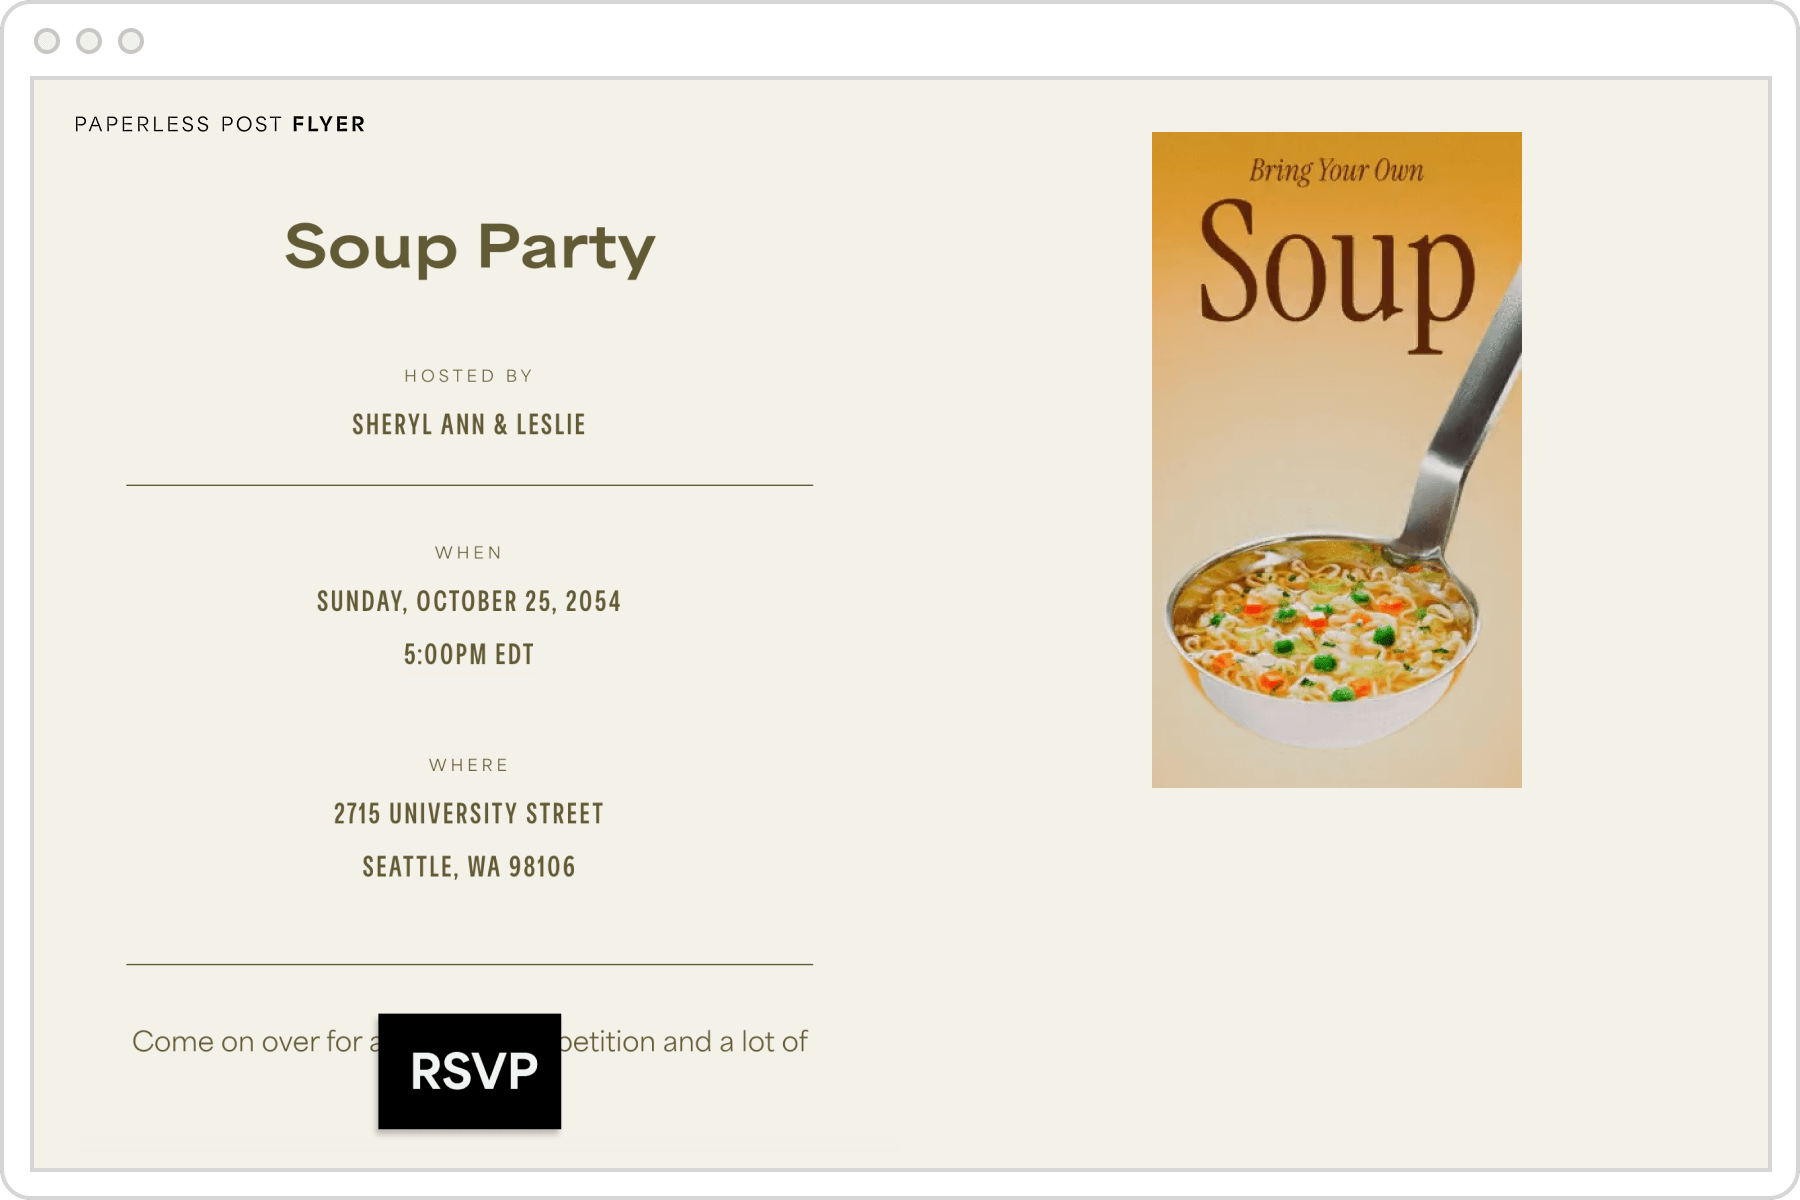Click the hosts' names Sheryl Ann & Leslie
1800x1200 pixels.
469,424
